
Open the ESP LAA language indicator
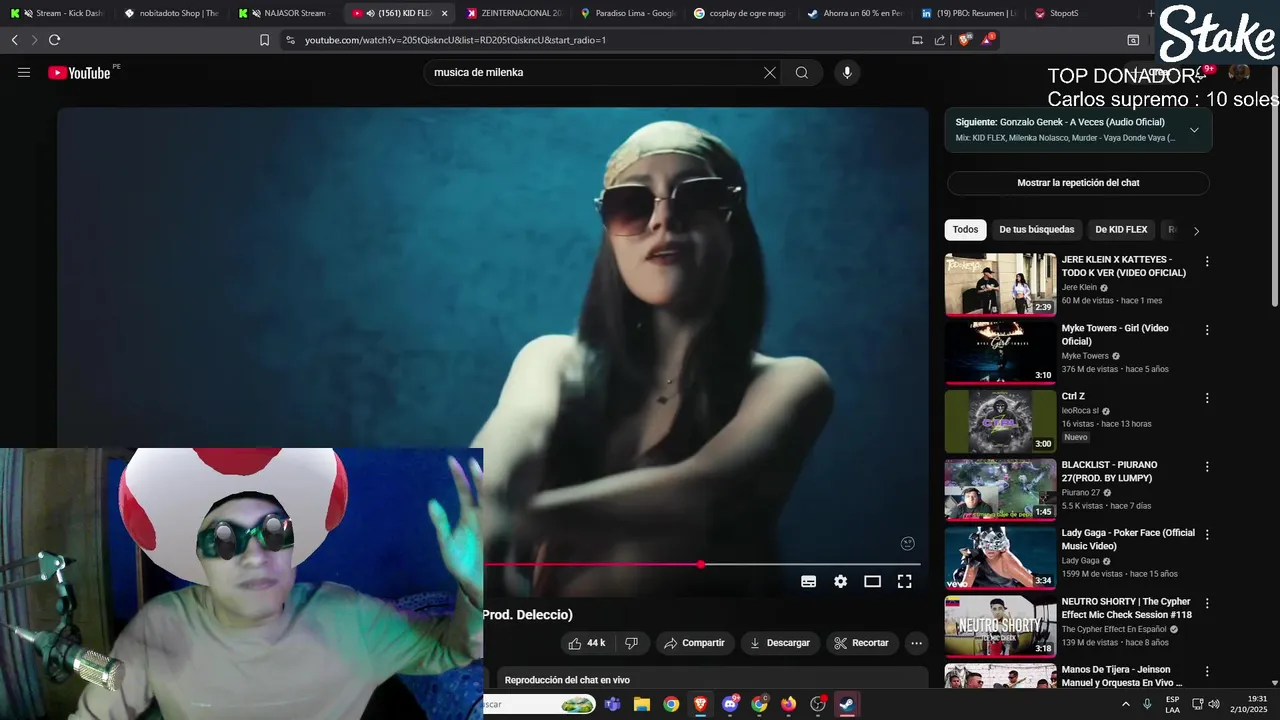click(1172, 704)
